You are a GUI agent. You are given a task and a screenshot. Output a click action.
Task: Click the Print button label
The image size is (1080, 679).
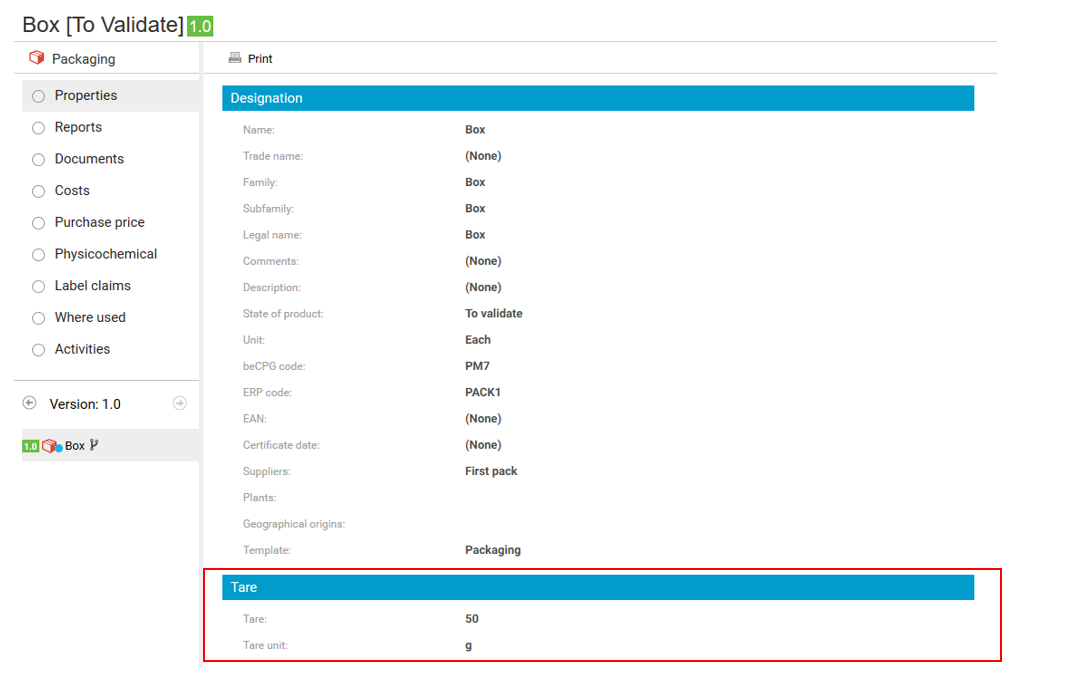click(x=260, y=59)
